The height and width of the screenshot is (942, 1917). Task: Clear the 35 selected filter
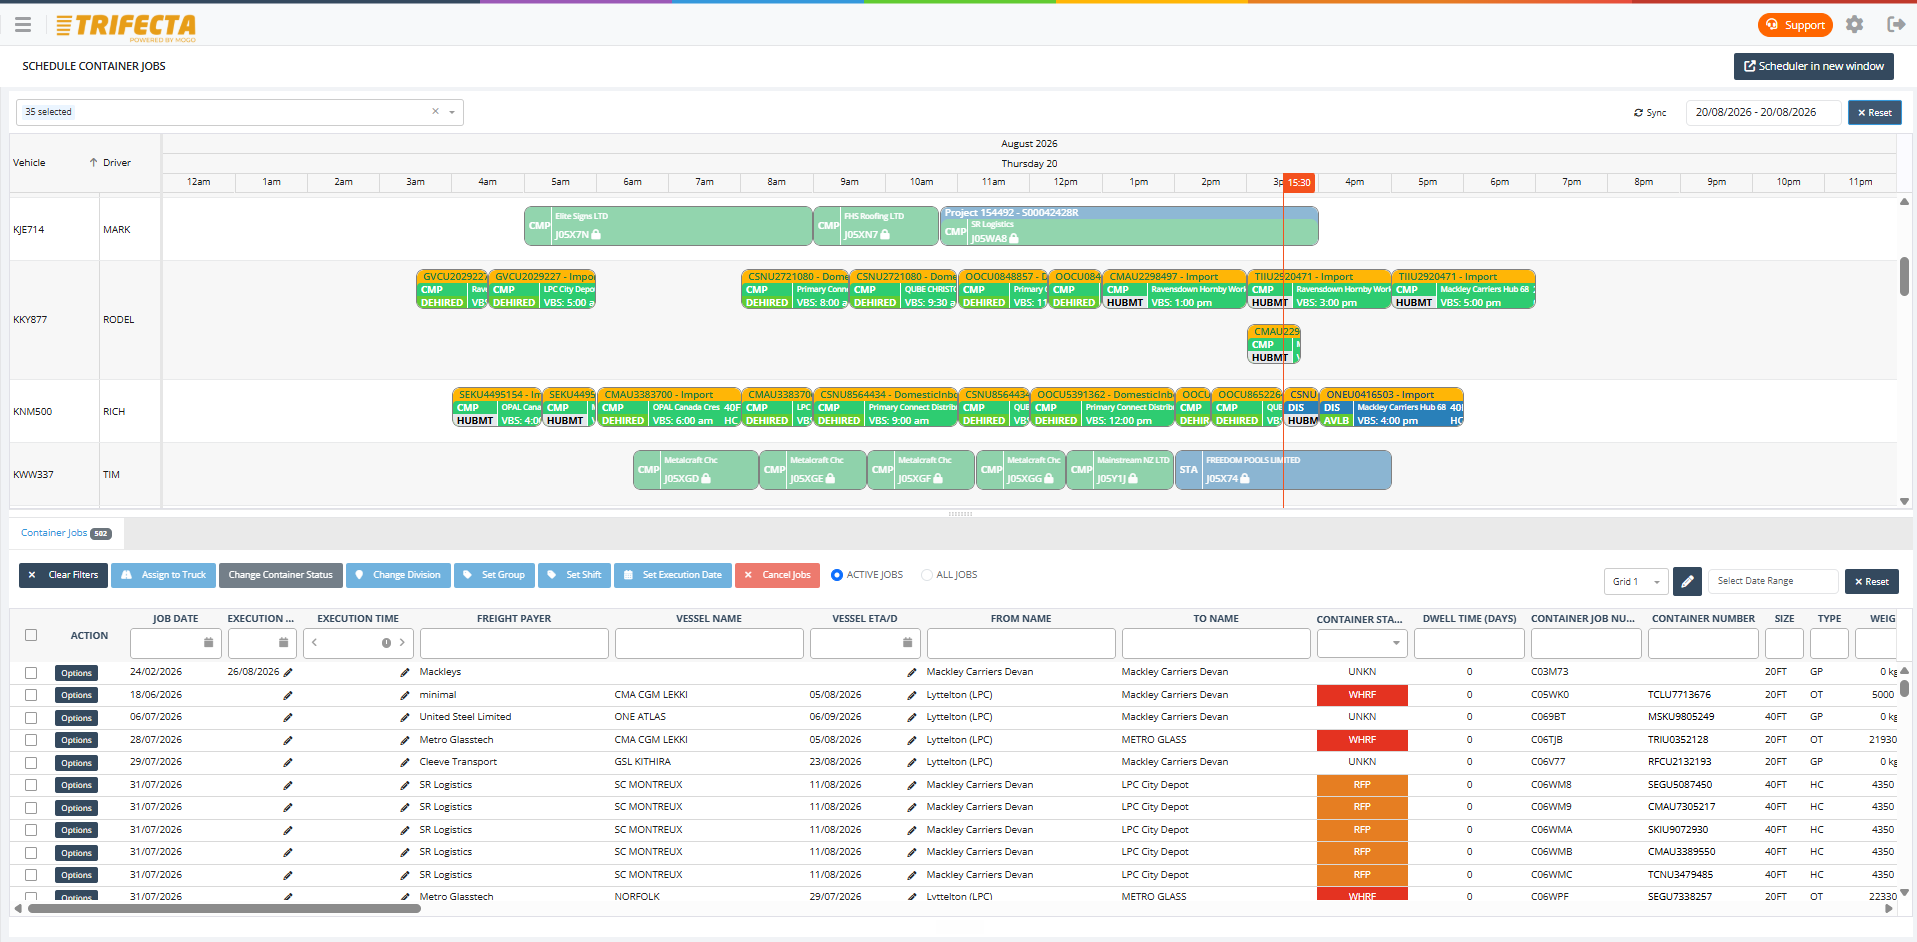pos(435,111)
